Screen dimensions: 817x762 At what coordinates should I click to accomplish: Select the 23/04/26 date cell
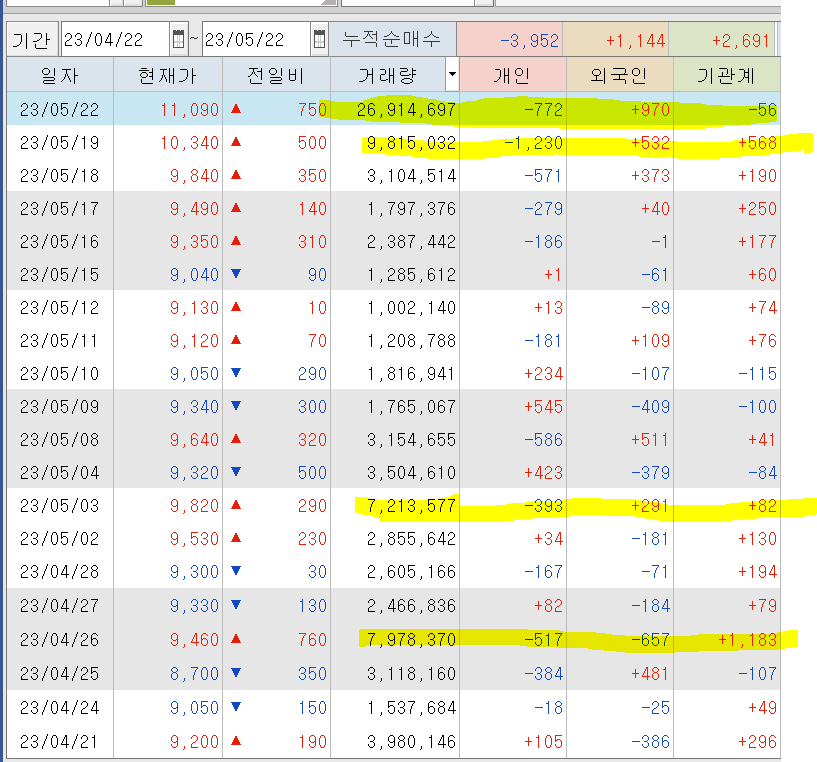point(59,640)
